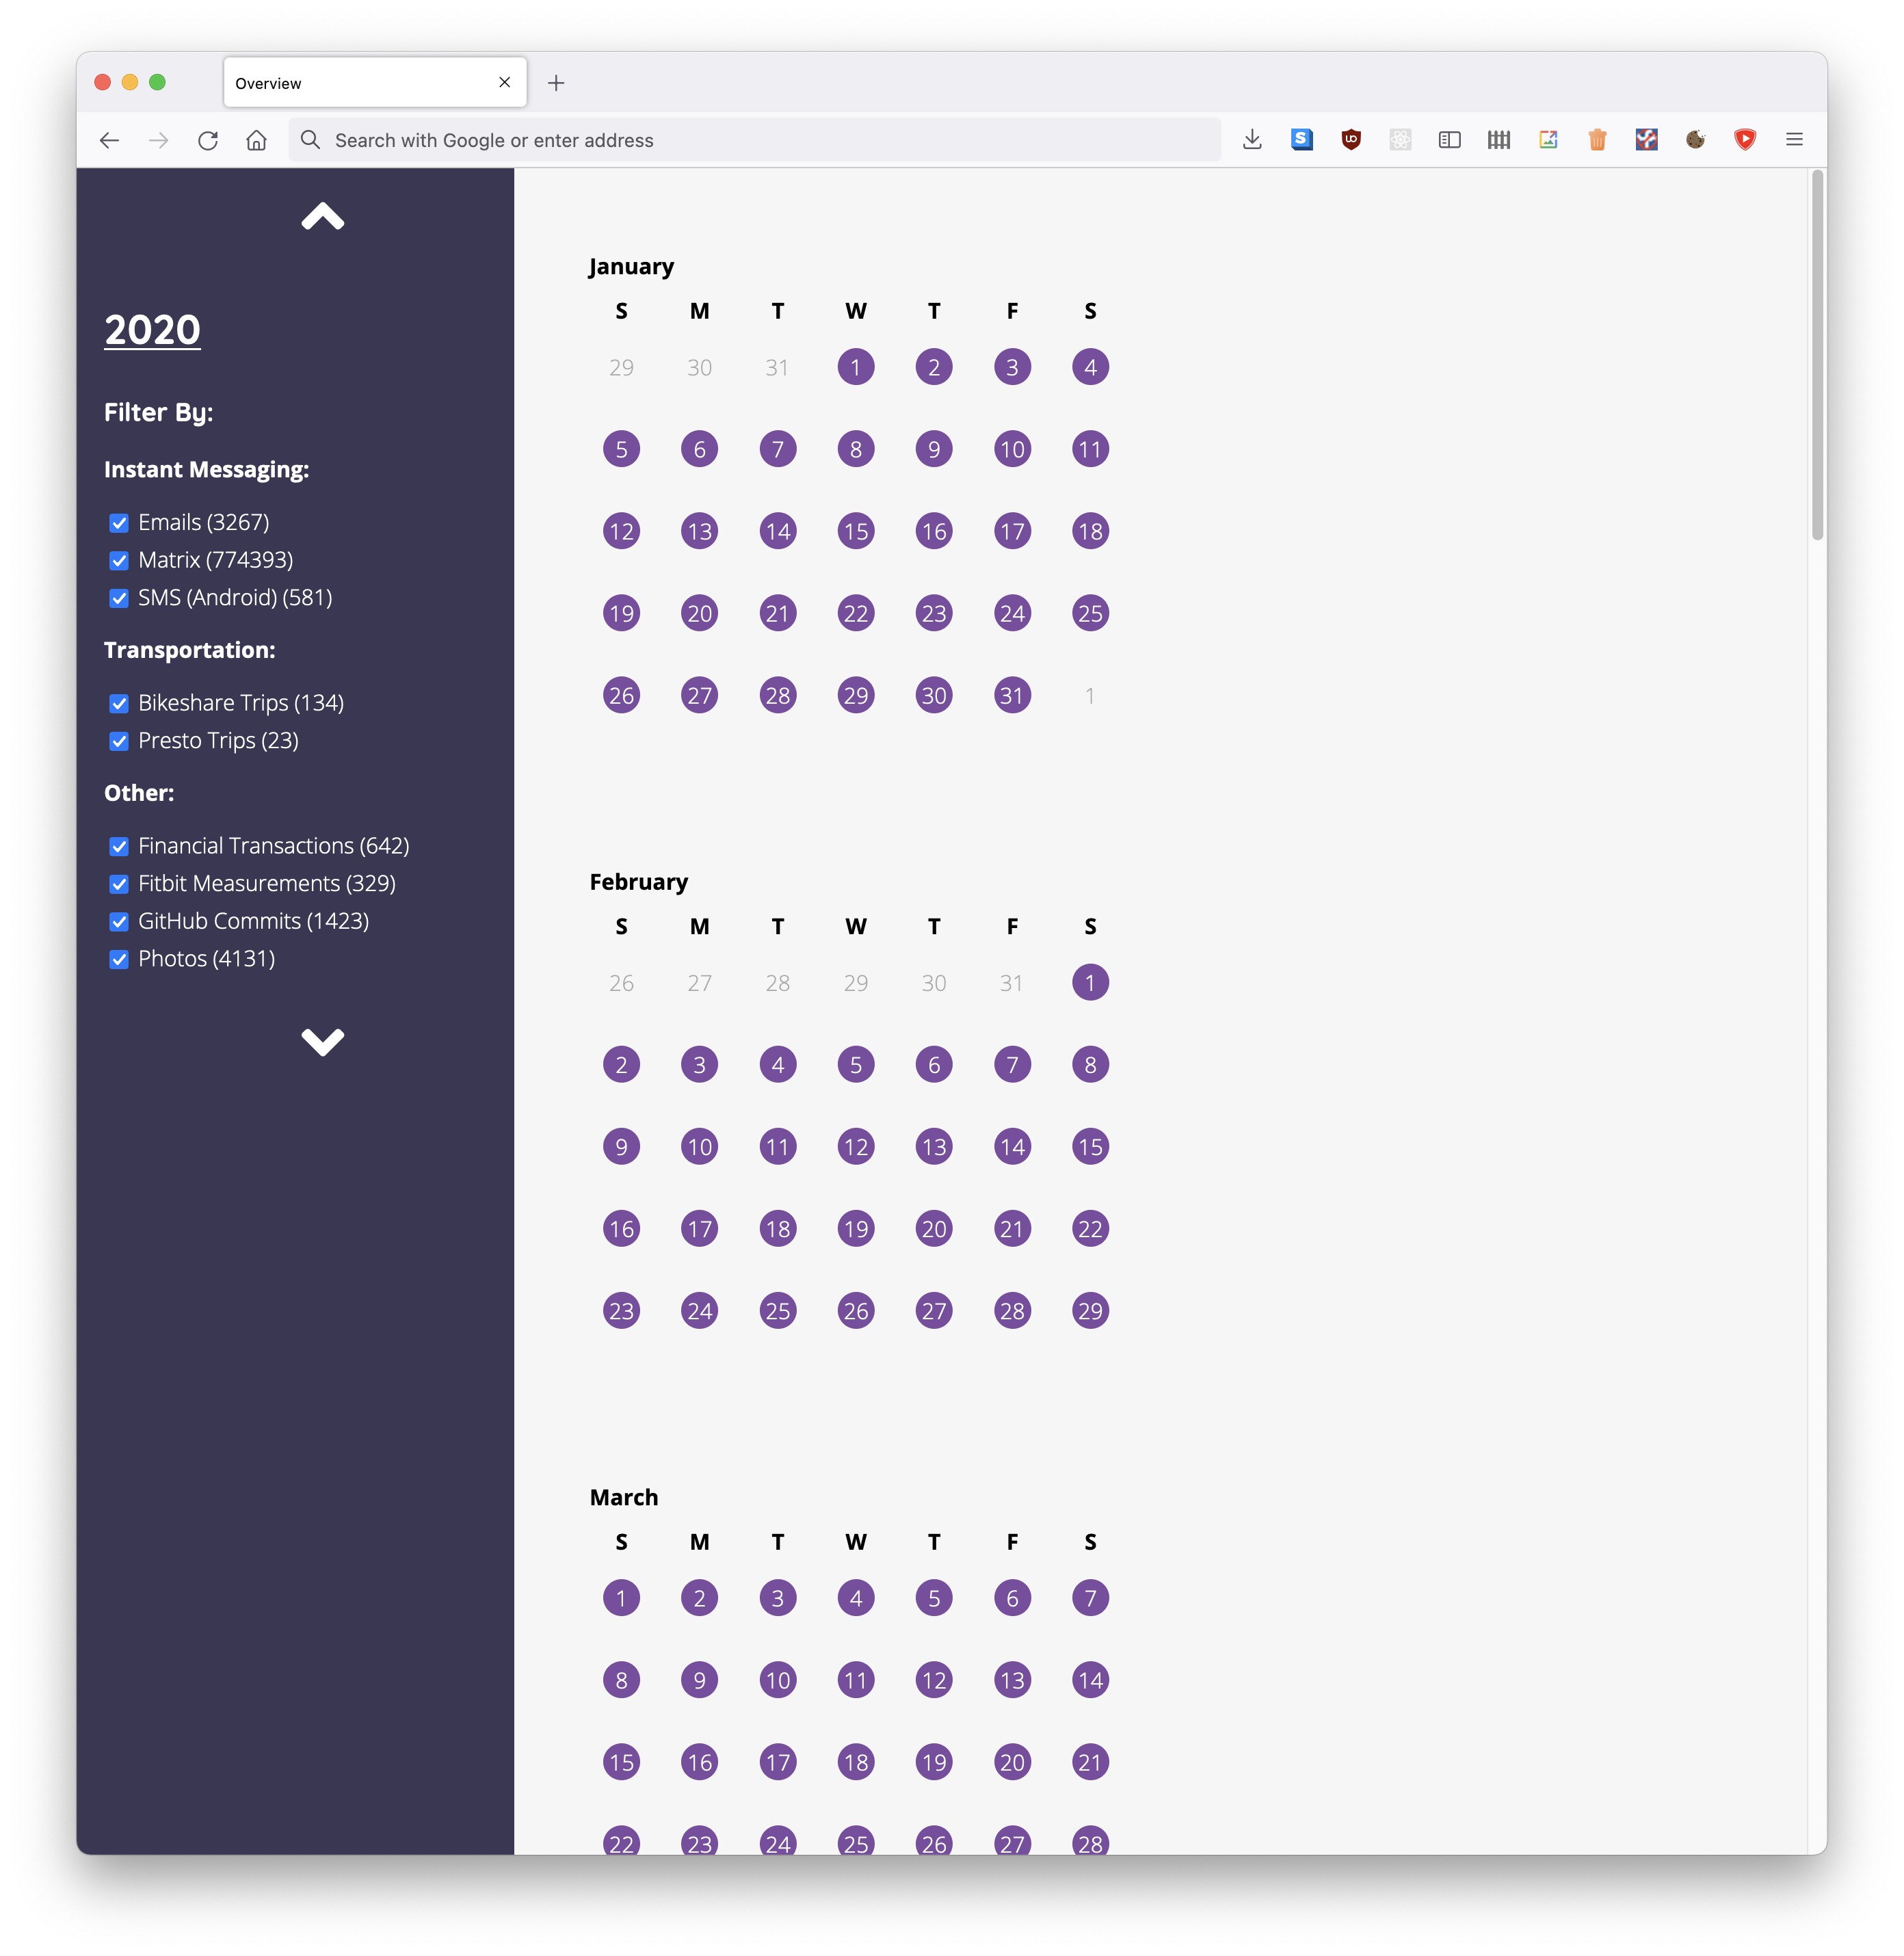Select February 29 day circle

point(1090,1310)
